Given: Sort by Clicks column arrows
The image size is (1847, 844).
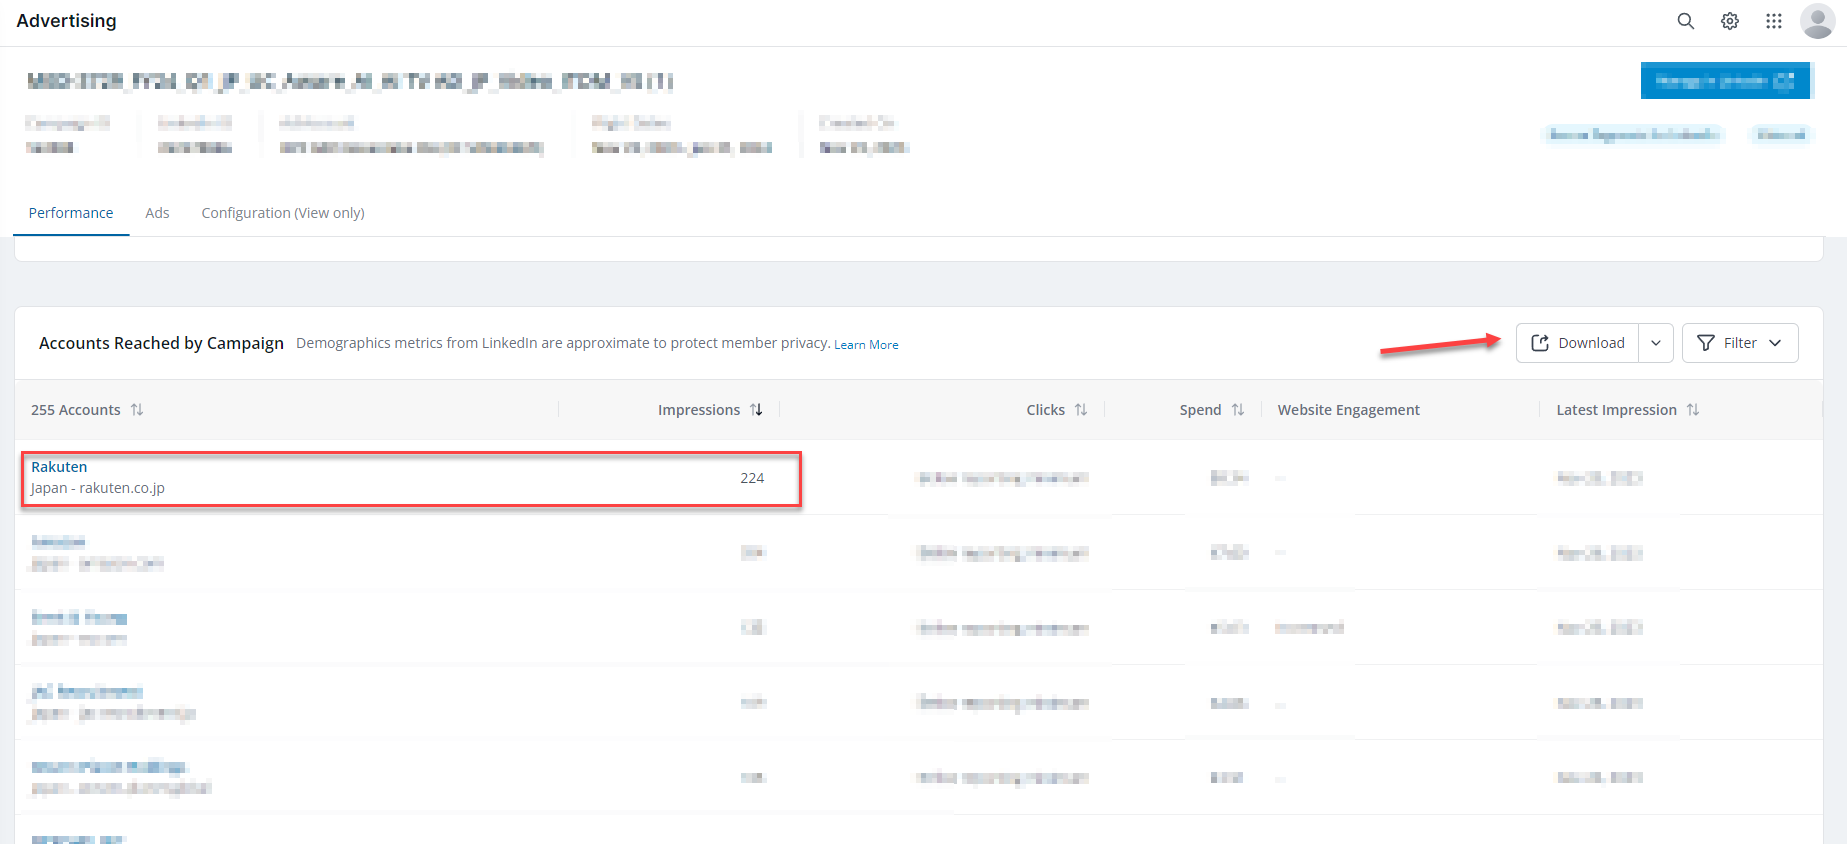Looking at the screenshot, I should click(1081, 410).
